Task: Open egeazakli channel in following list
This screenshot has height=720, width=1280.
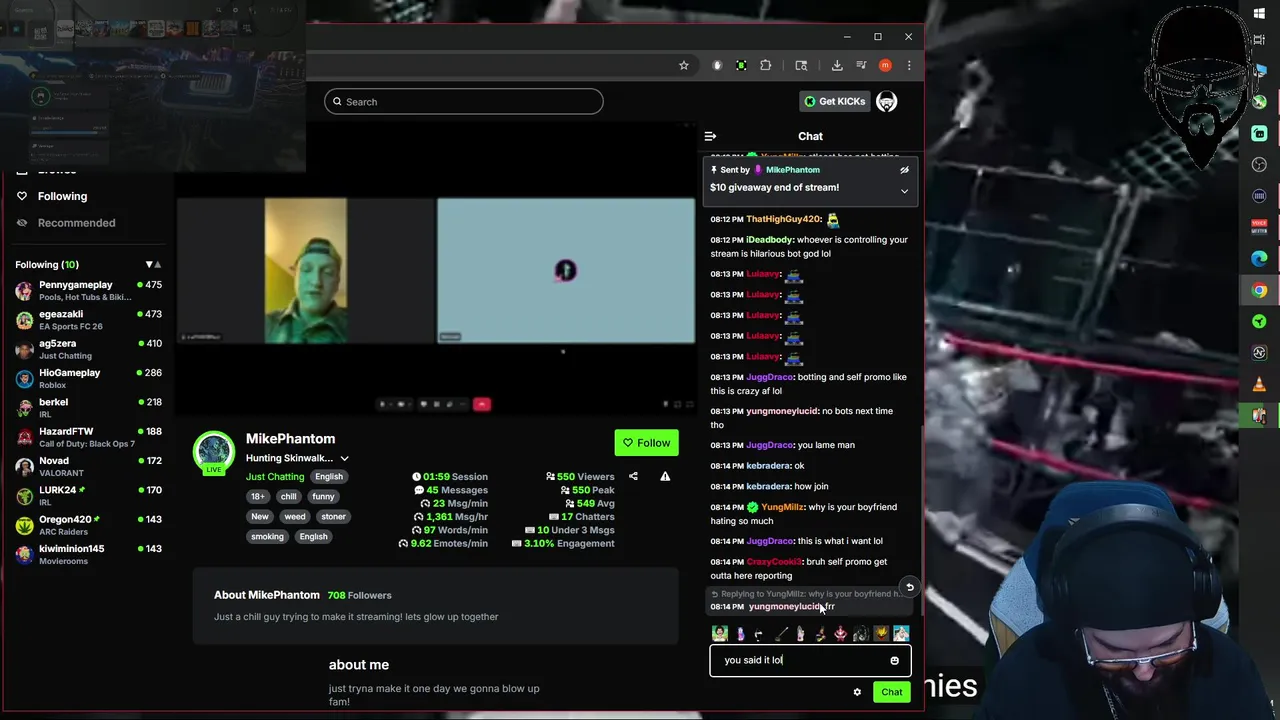Action: click(x=88, y=320)
